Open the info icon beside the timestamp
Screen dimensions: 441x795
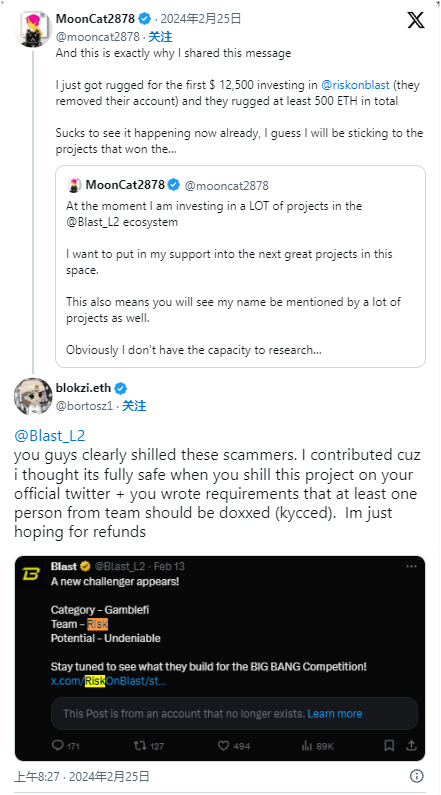pyautogui.click(x=416, y=776)
